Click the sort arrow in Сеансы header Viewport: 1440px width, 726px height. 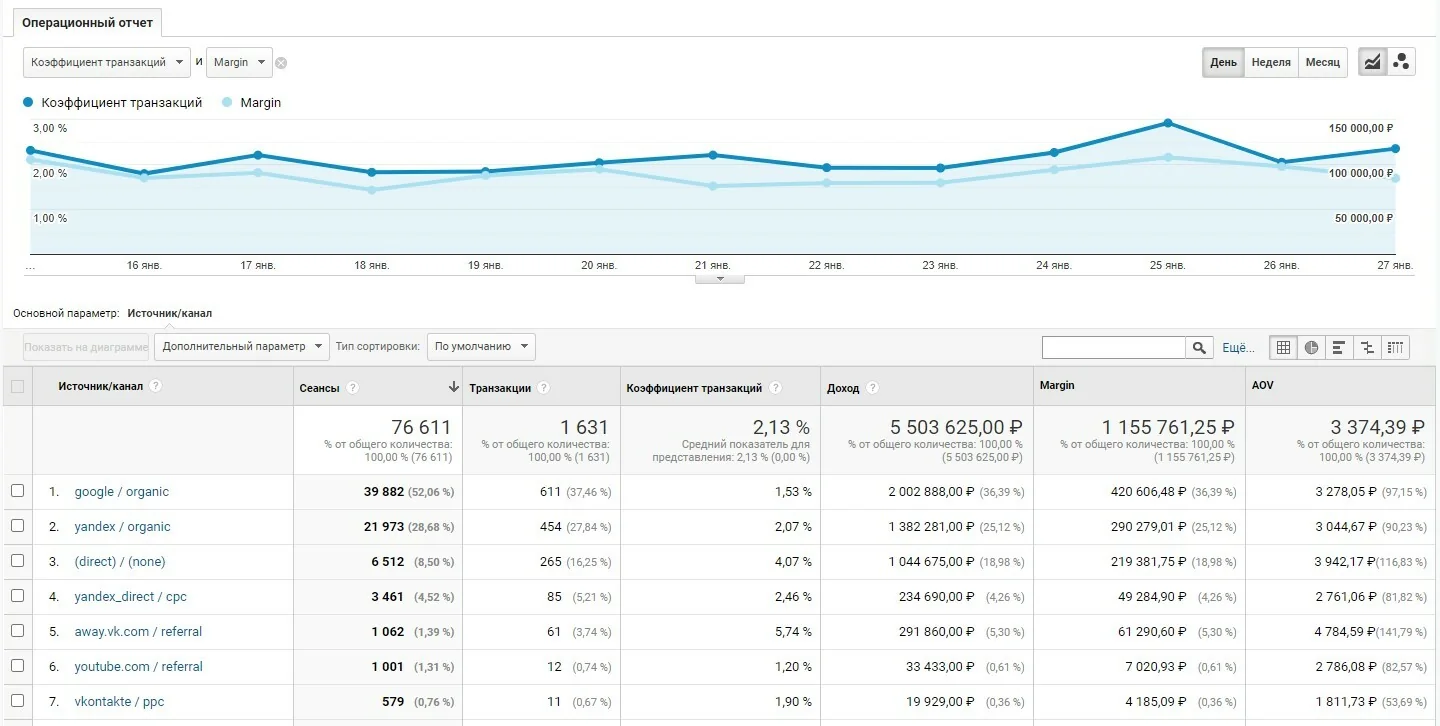coord(453,387)
